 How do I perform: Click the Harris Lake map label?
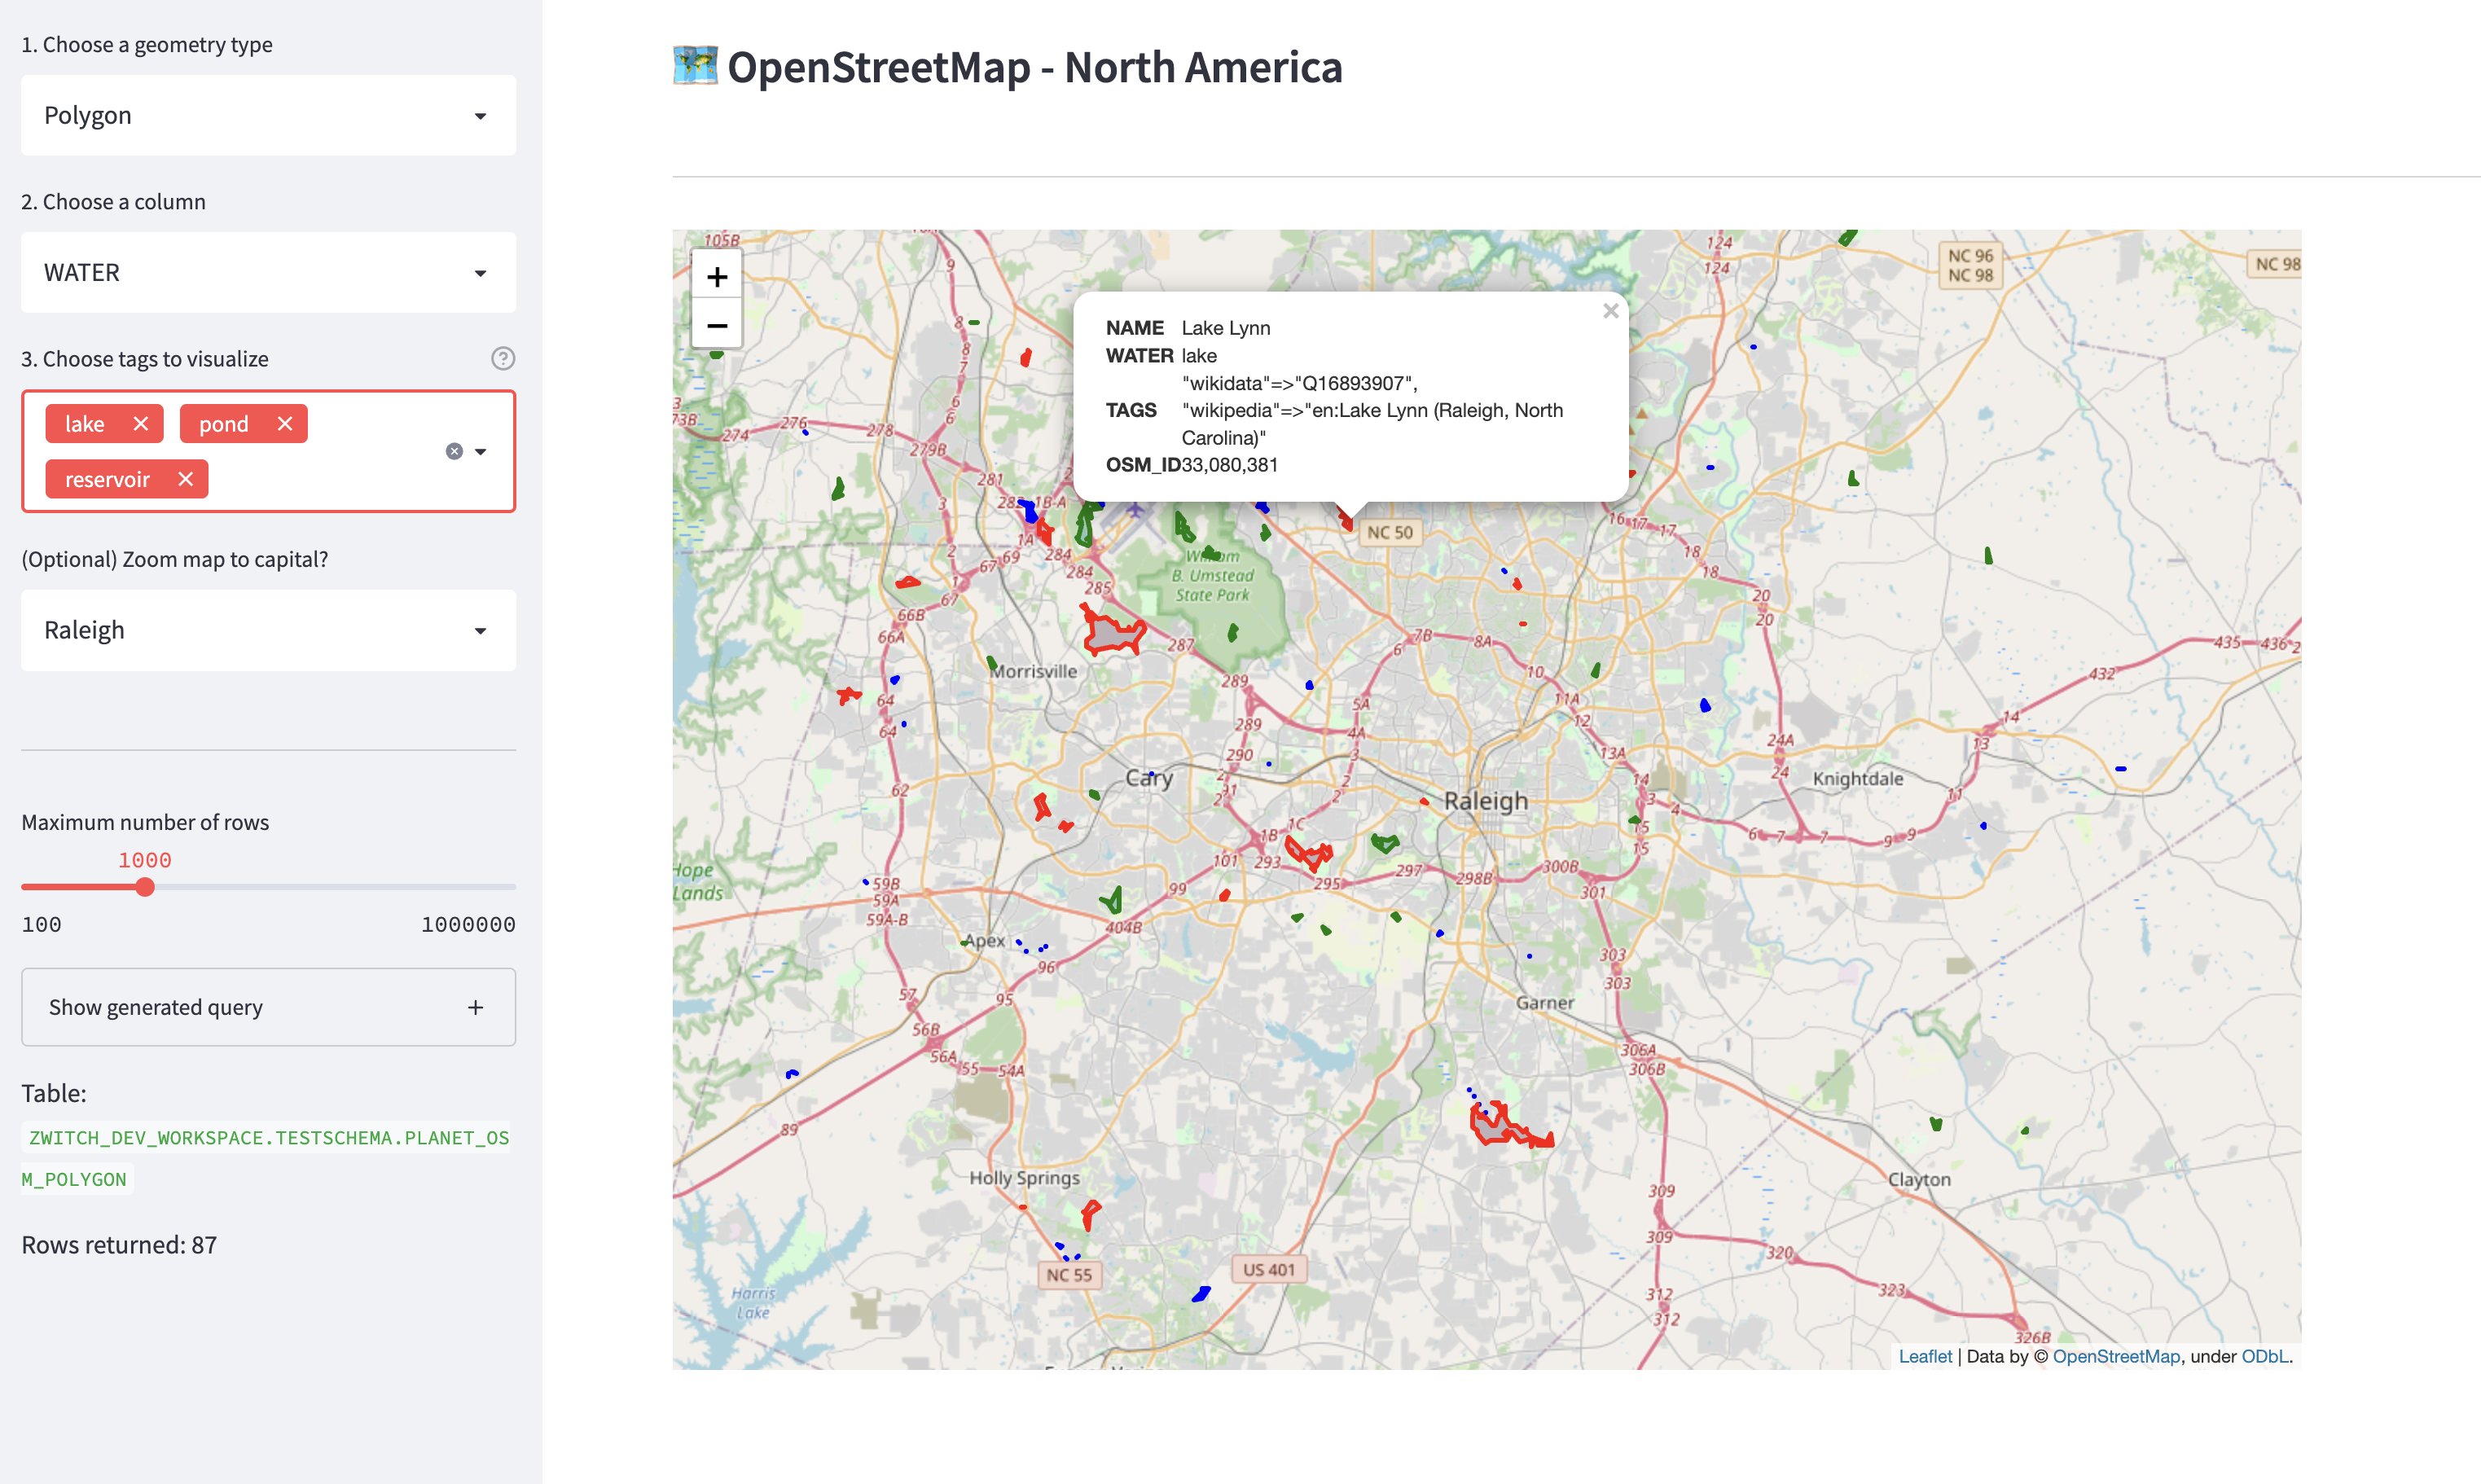coord(753,1303)
